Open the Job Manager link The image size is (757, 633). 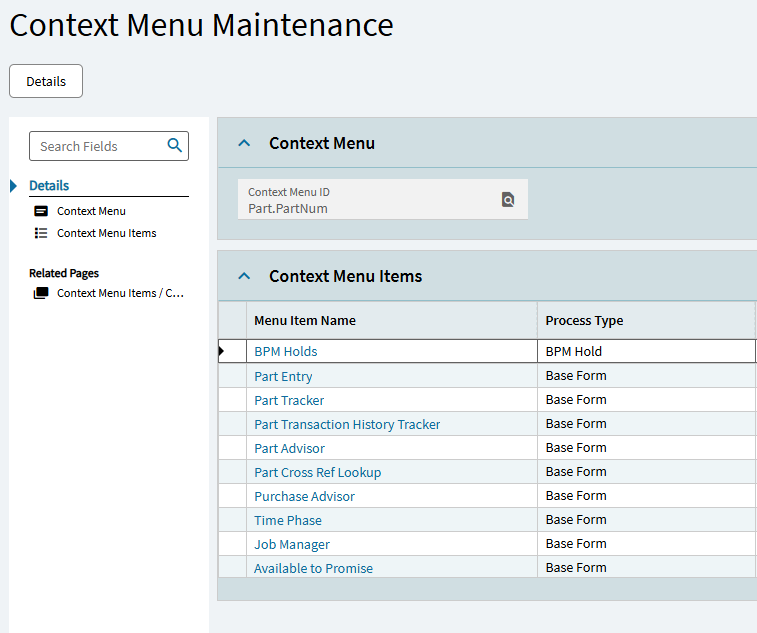coord(292,545)
